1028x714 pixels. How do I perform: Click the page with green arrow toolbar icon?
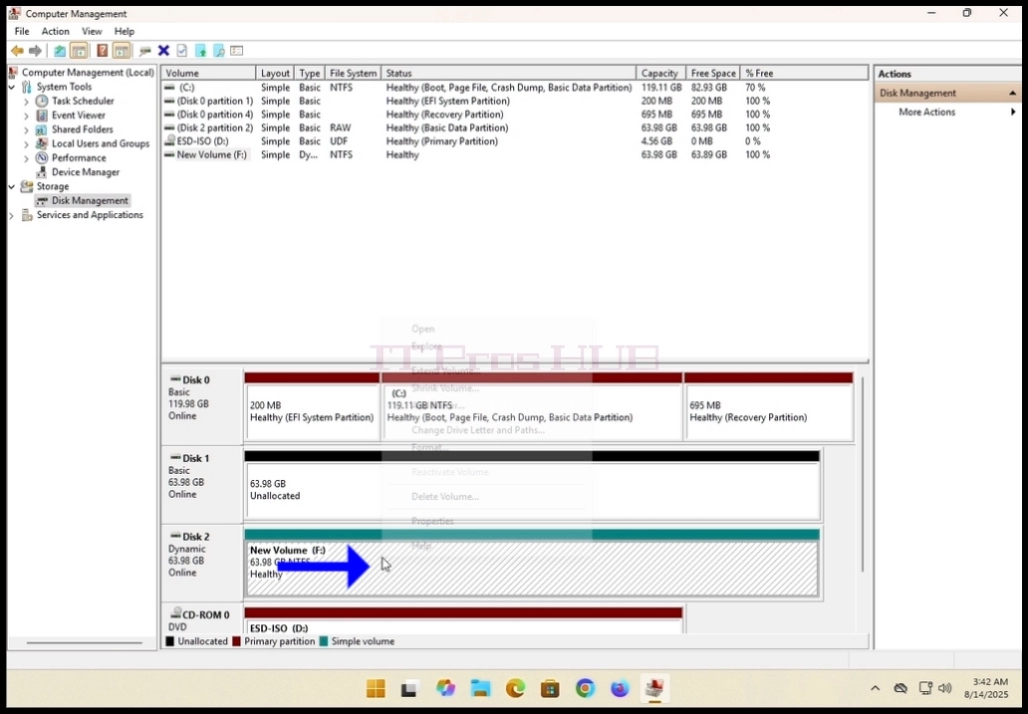pos(201,50)
